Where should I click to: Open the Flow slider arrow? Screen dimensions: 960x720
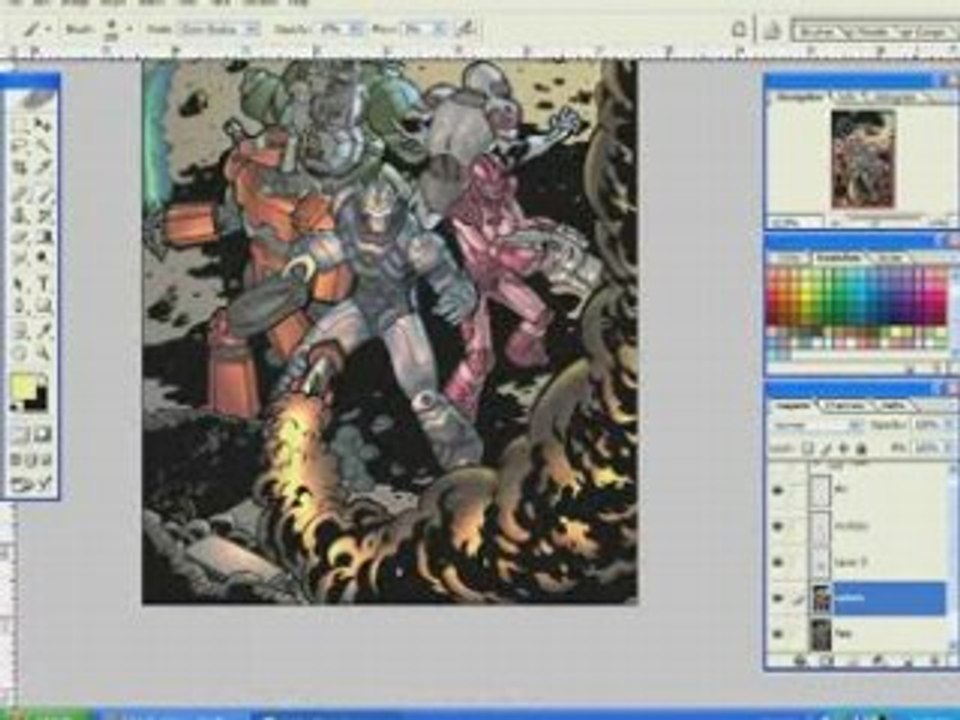pyautogui.click(x=440, y=29)
